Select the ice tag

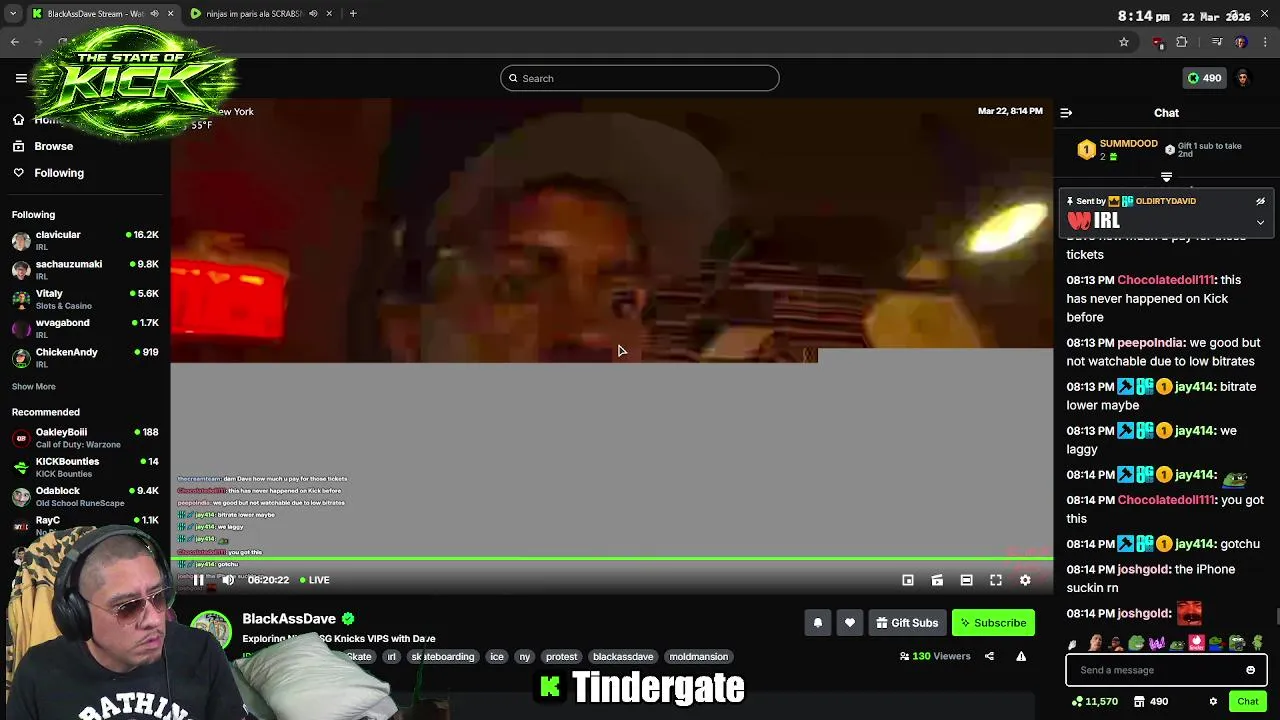(x=497, y=657)
